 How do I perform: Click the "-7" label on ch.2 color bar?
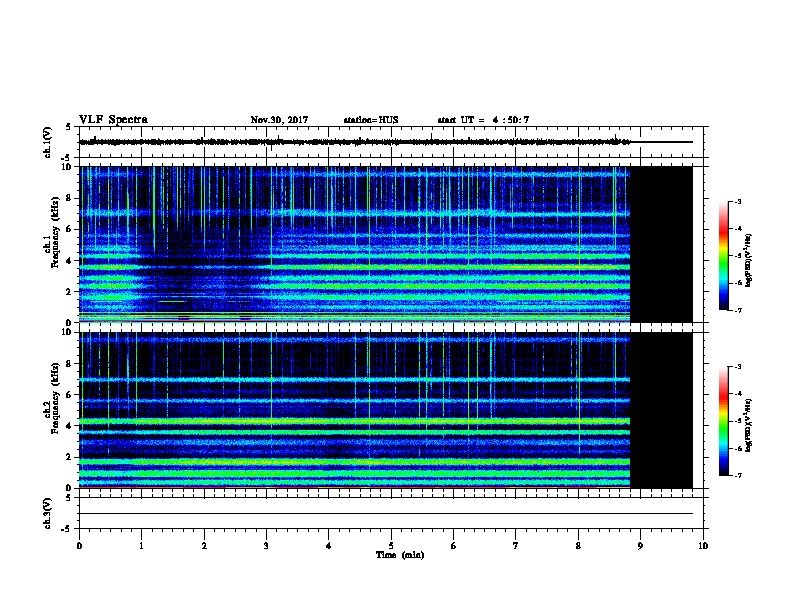coord(737,476)
